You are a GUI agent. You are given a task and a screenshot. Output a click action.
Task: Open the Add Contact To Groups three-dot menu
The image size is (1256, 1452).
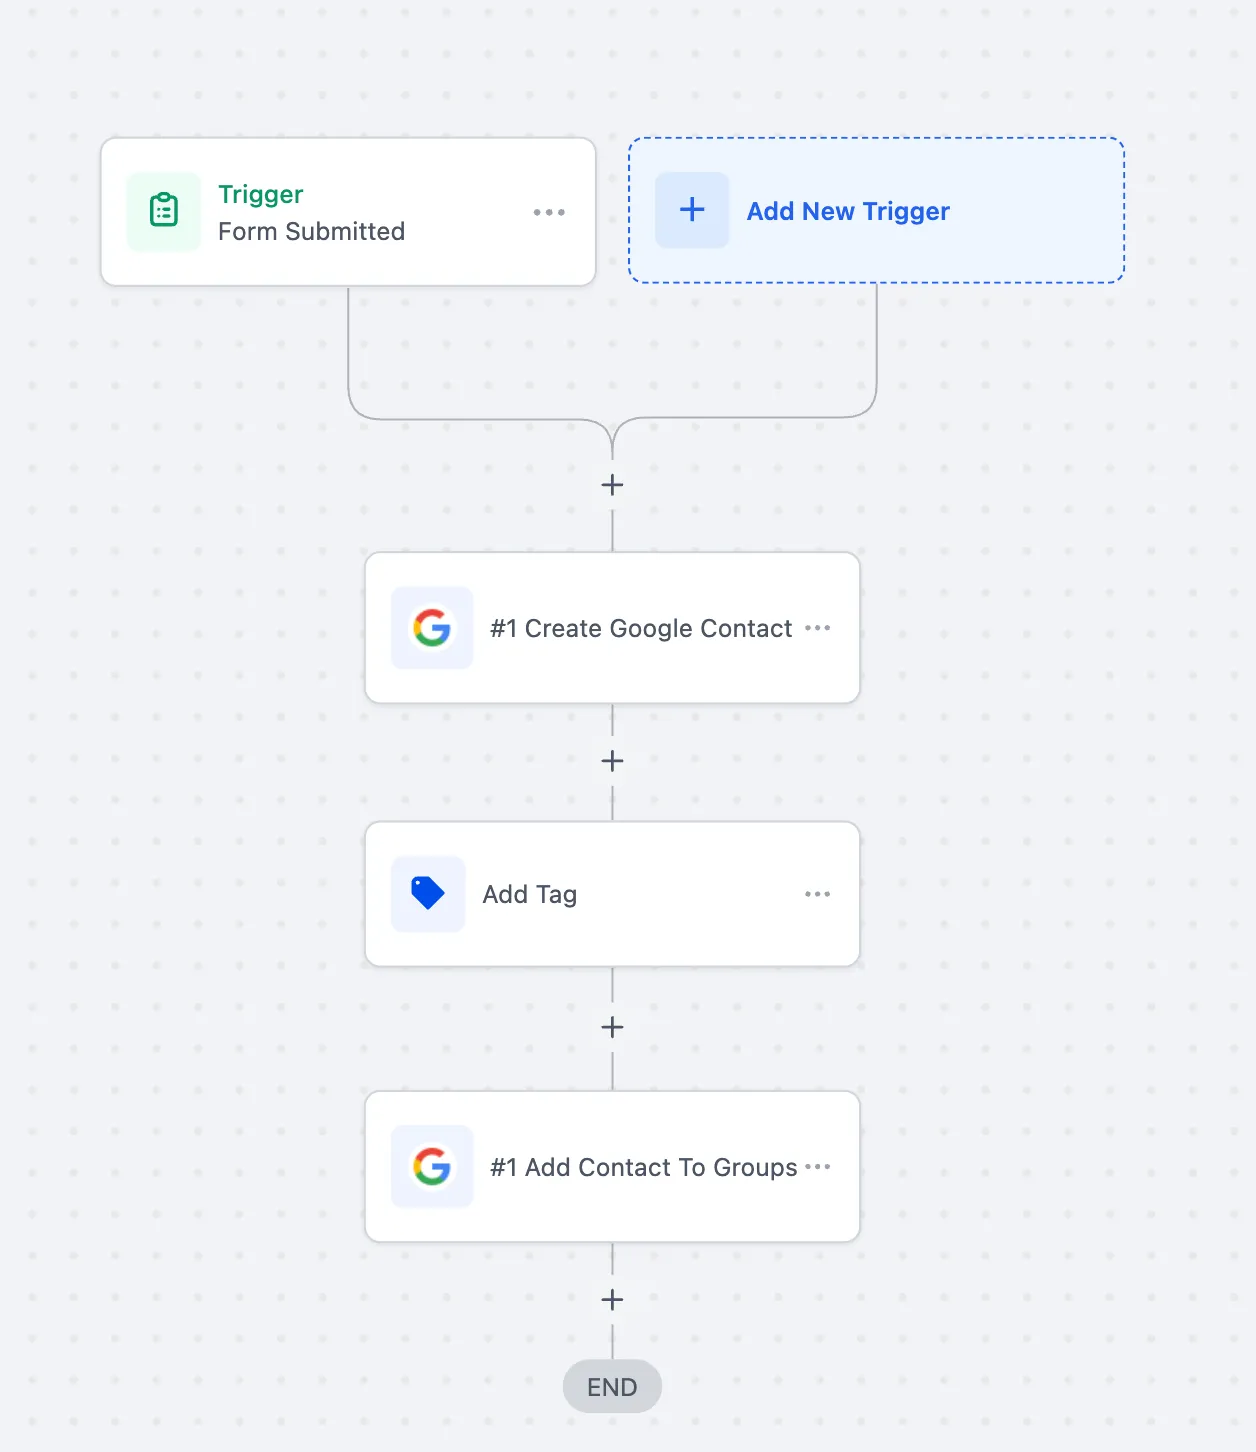pos(818,1167)
